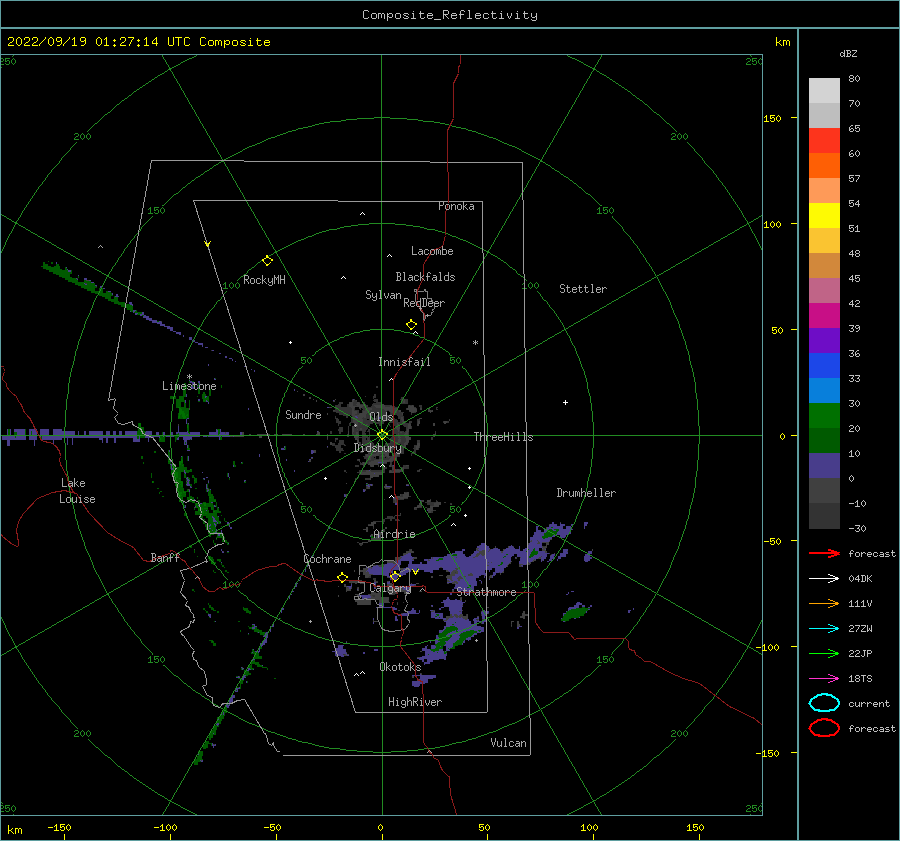Select the magenta 42 dBZ color swatch

[x=824, y=316]
